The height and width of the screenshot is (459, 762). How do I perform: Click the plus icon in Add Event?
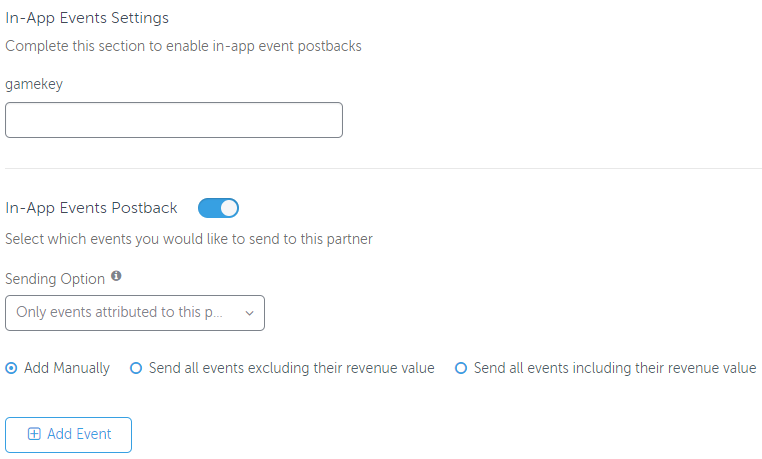34,434
